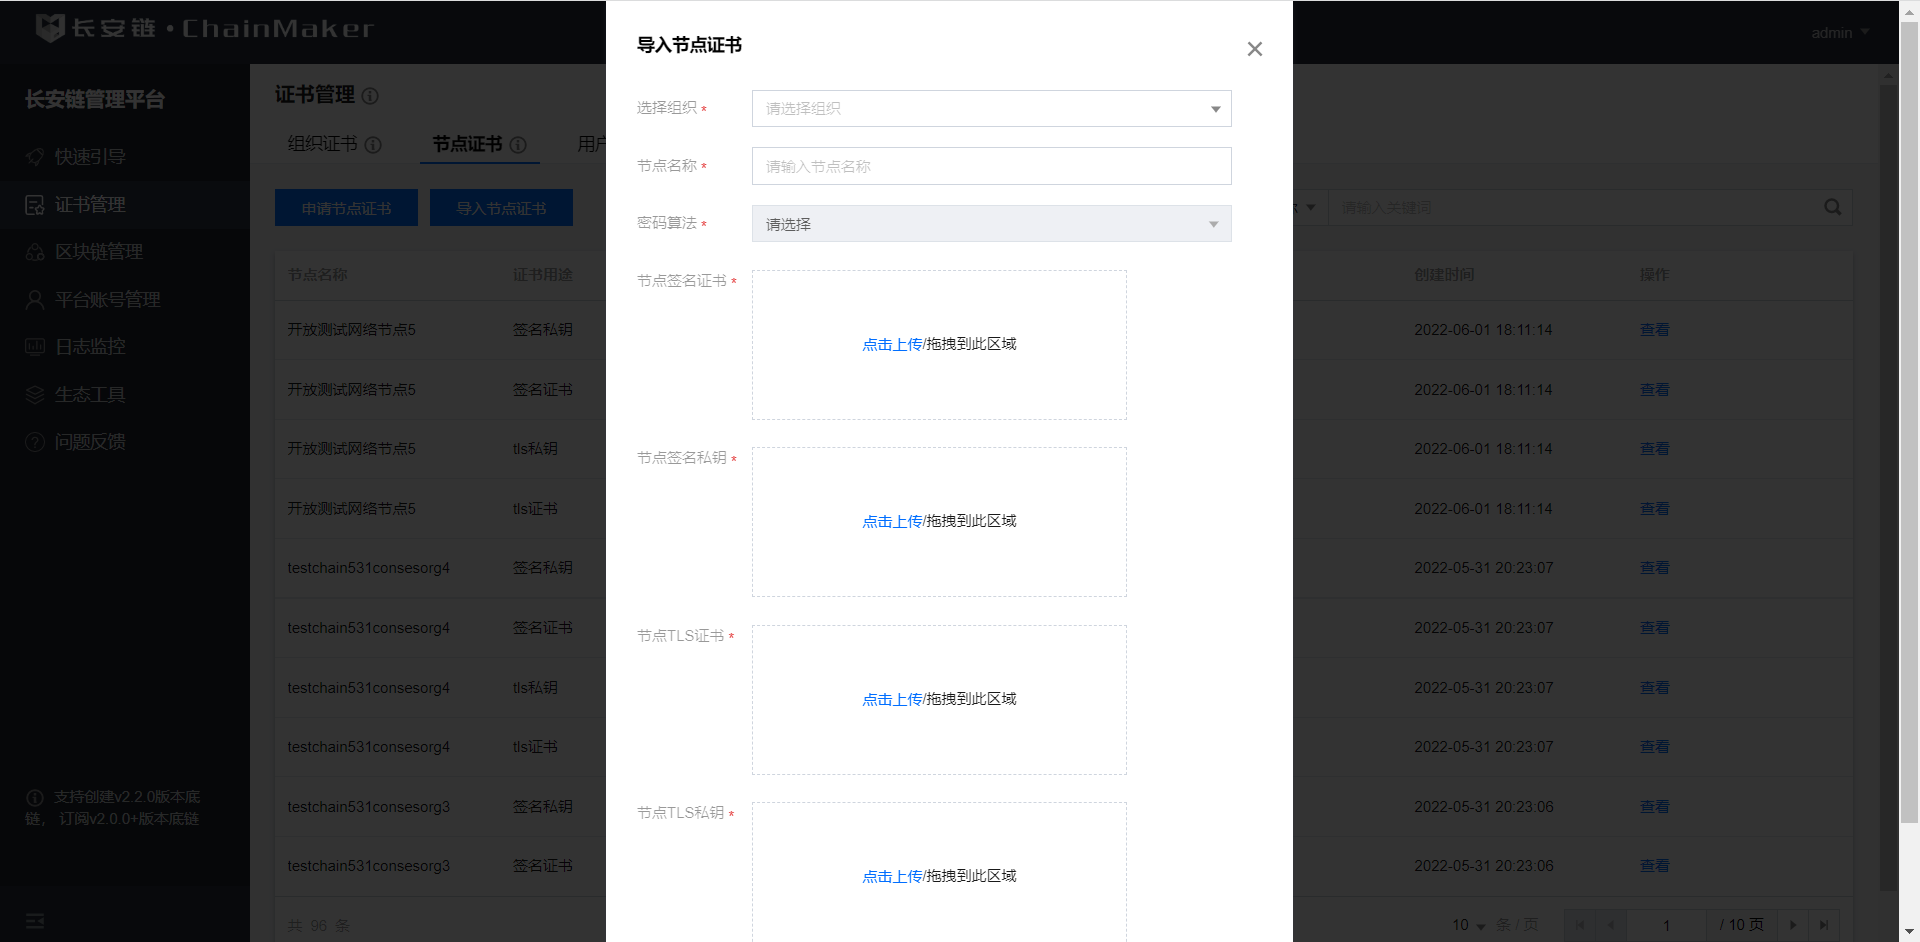
Task: Click the apply for node certificate button
Action: (x=346, y=208)
